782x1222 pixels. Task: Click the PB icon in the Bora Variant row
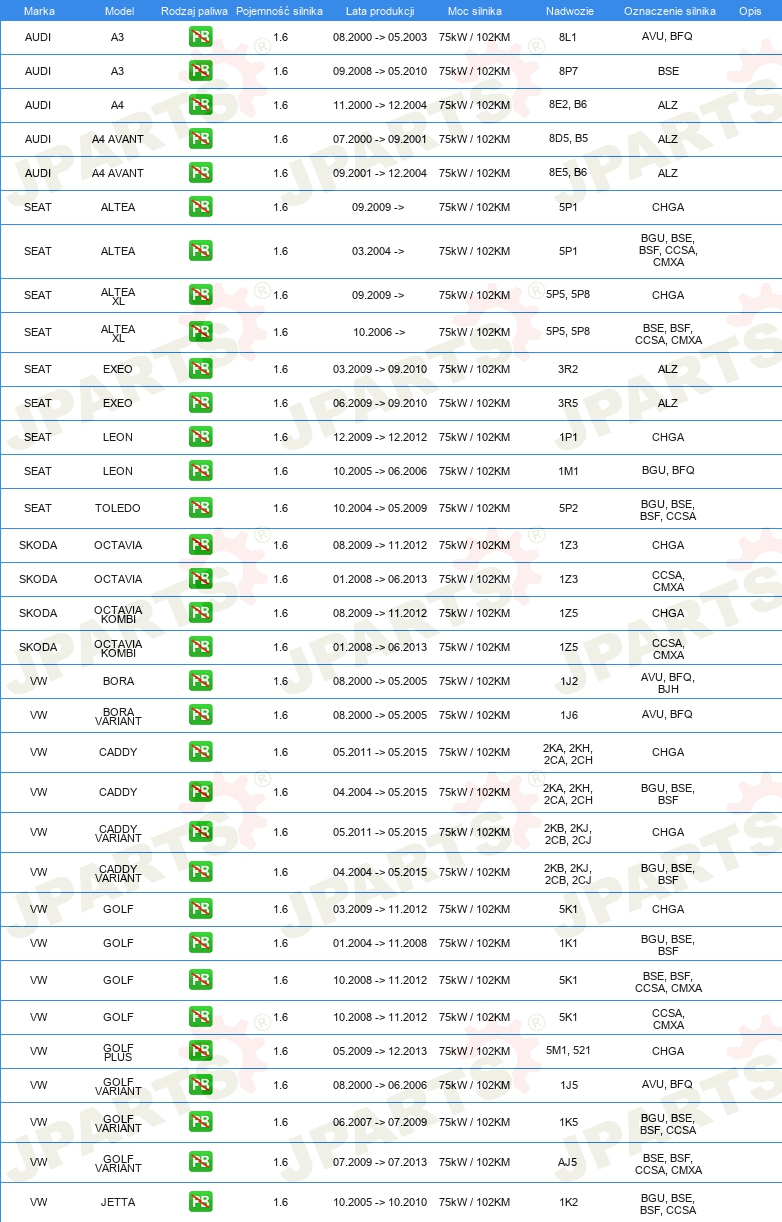[x=200, y=715]
